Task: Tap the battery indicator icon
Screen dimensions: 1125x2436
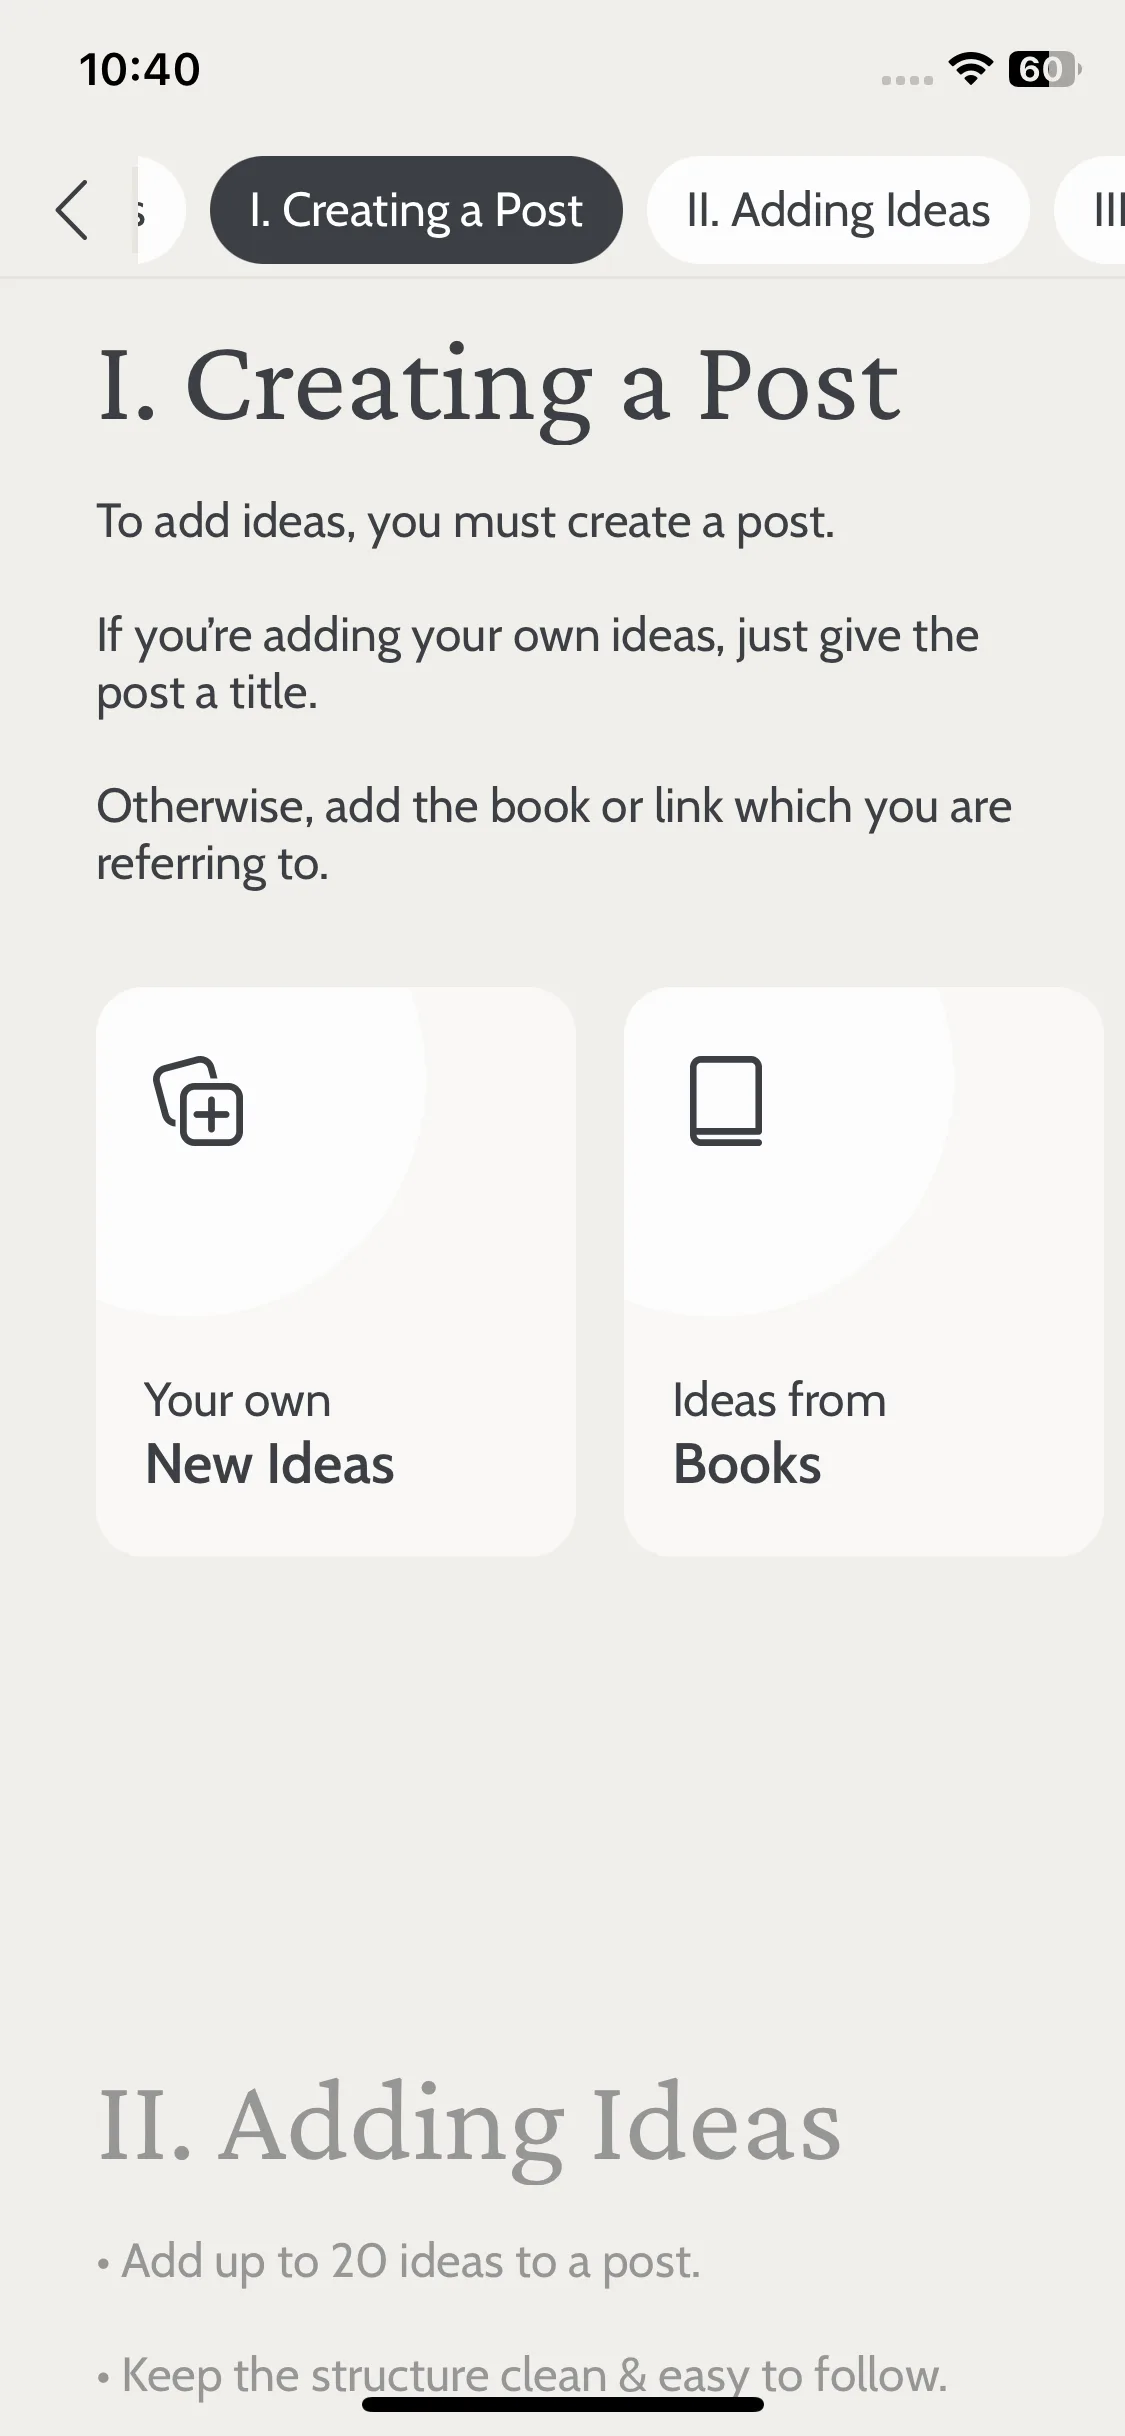Action: (1045, 69)
